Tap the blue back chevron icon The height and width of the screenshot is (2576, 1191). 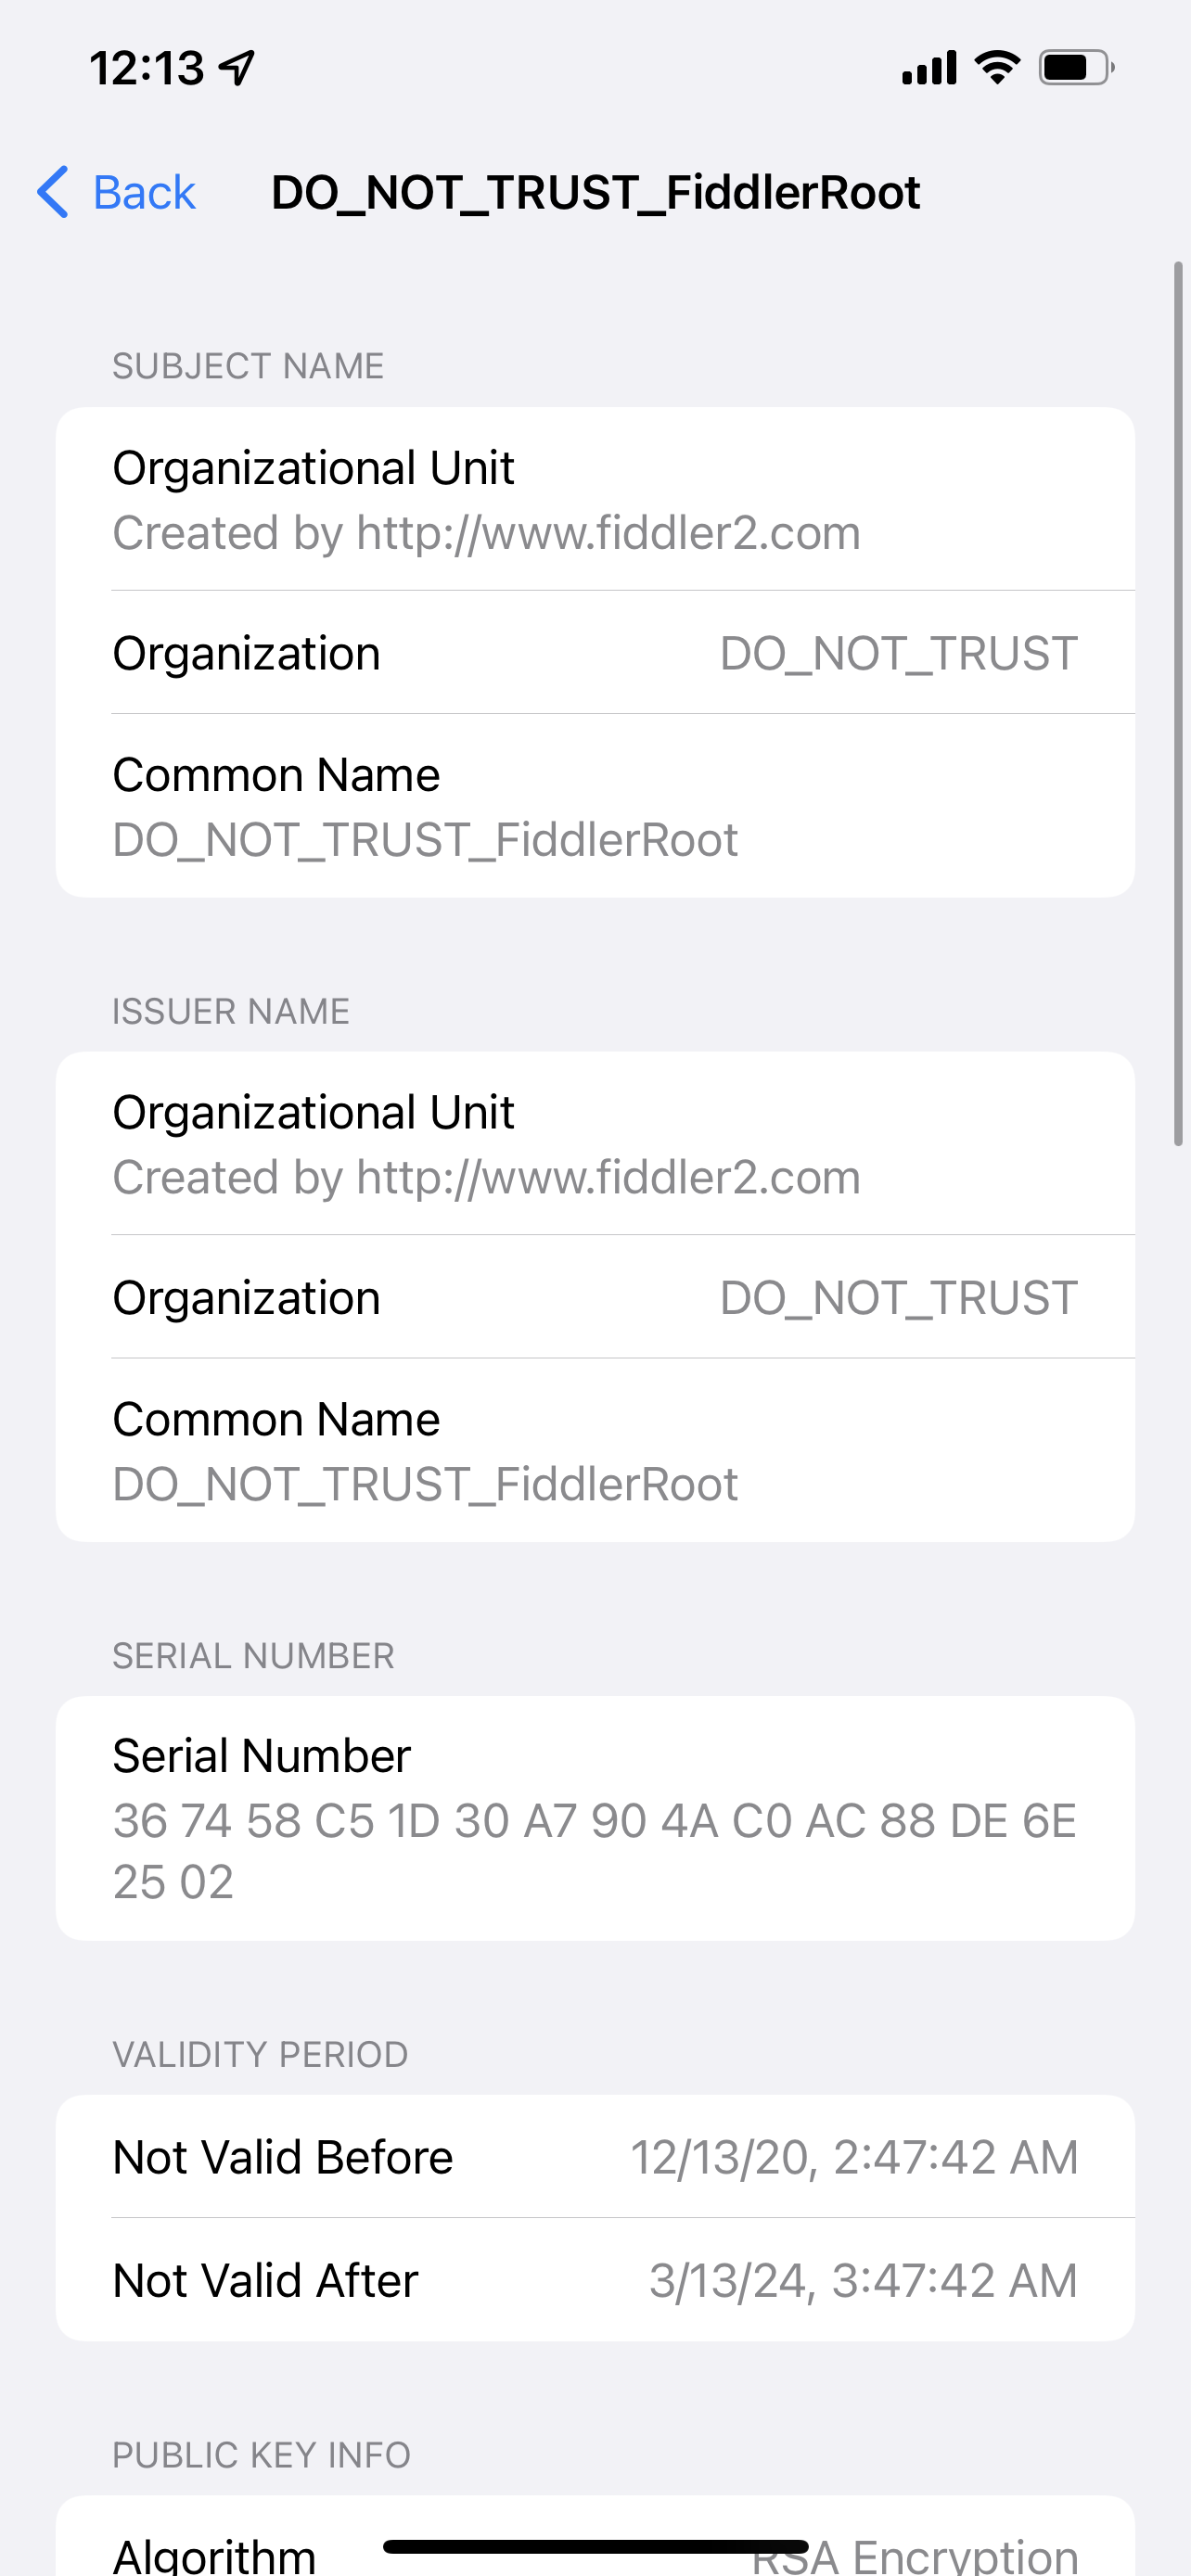coord(53,192)
